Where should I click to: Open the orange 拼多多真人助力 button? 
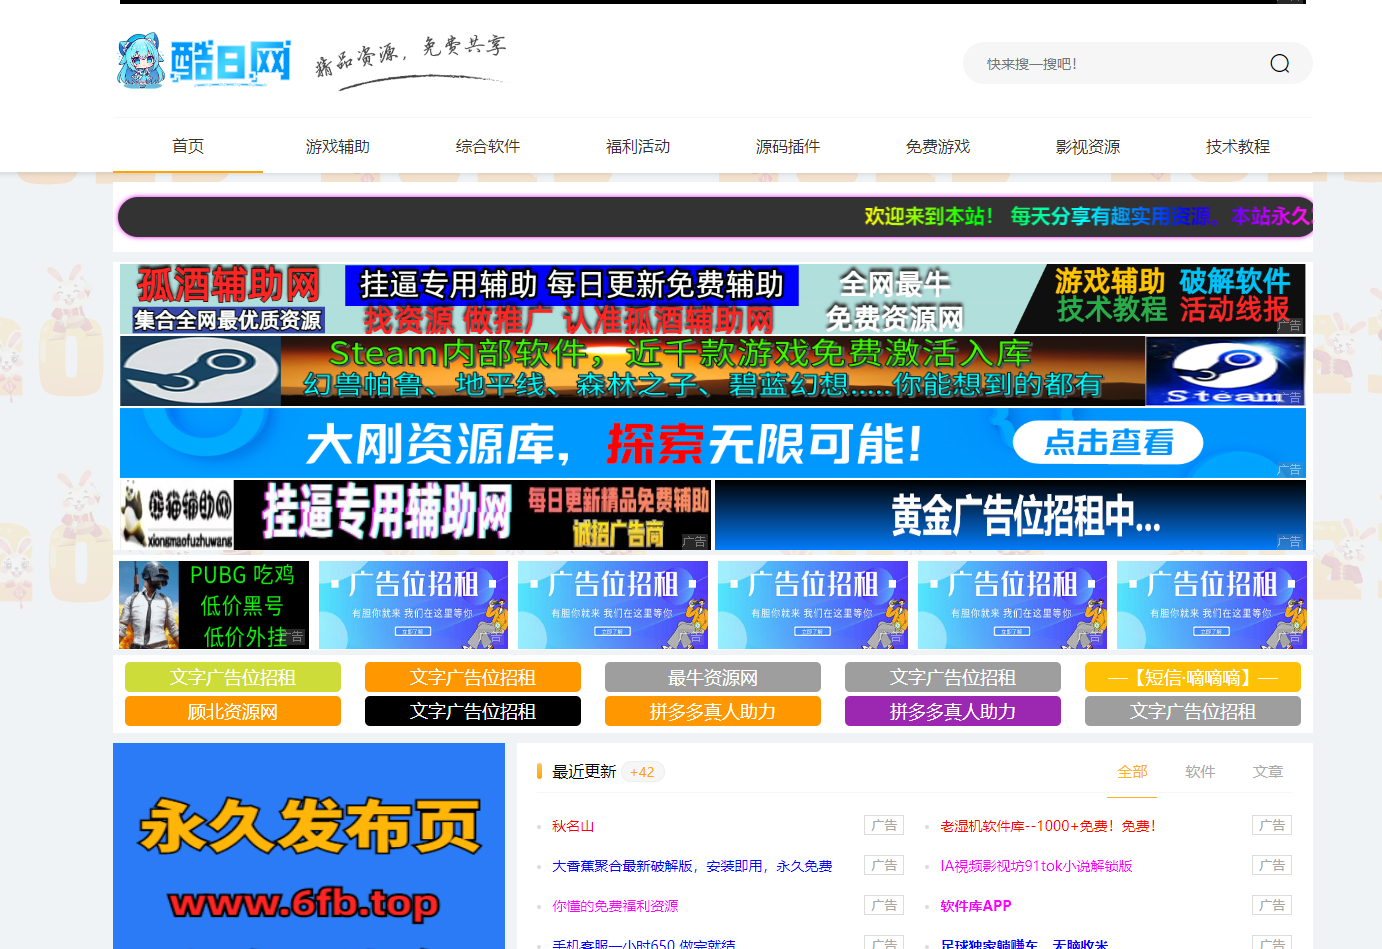click(x=713, y=711)
